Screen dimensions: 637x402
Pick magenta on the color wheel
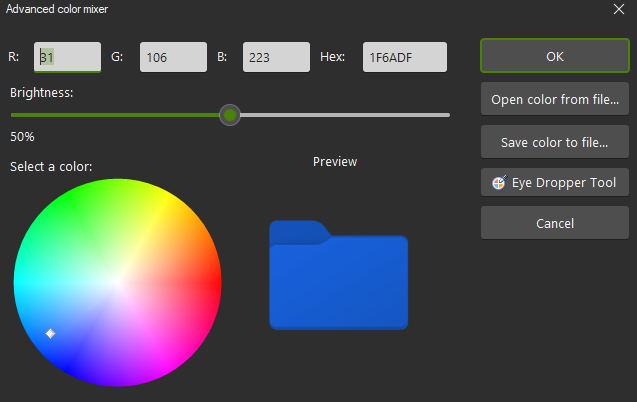click(x=165, y=364)
